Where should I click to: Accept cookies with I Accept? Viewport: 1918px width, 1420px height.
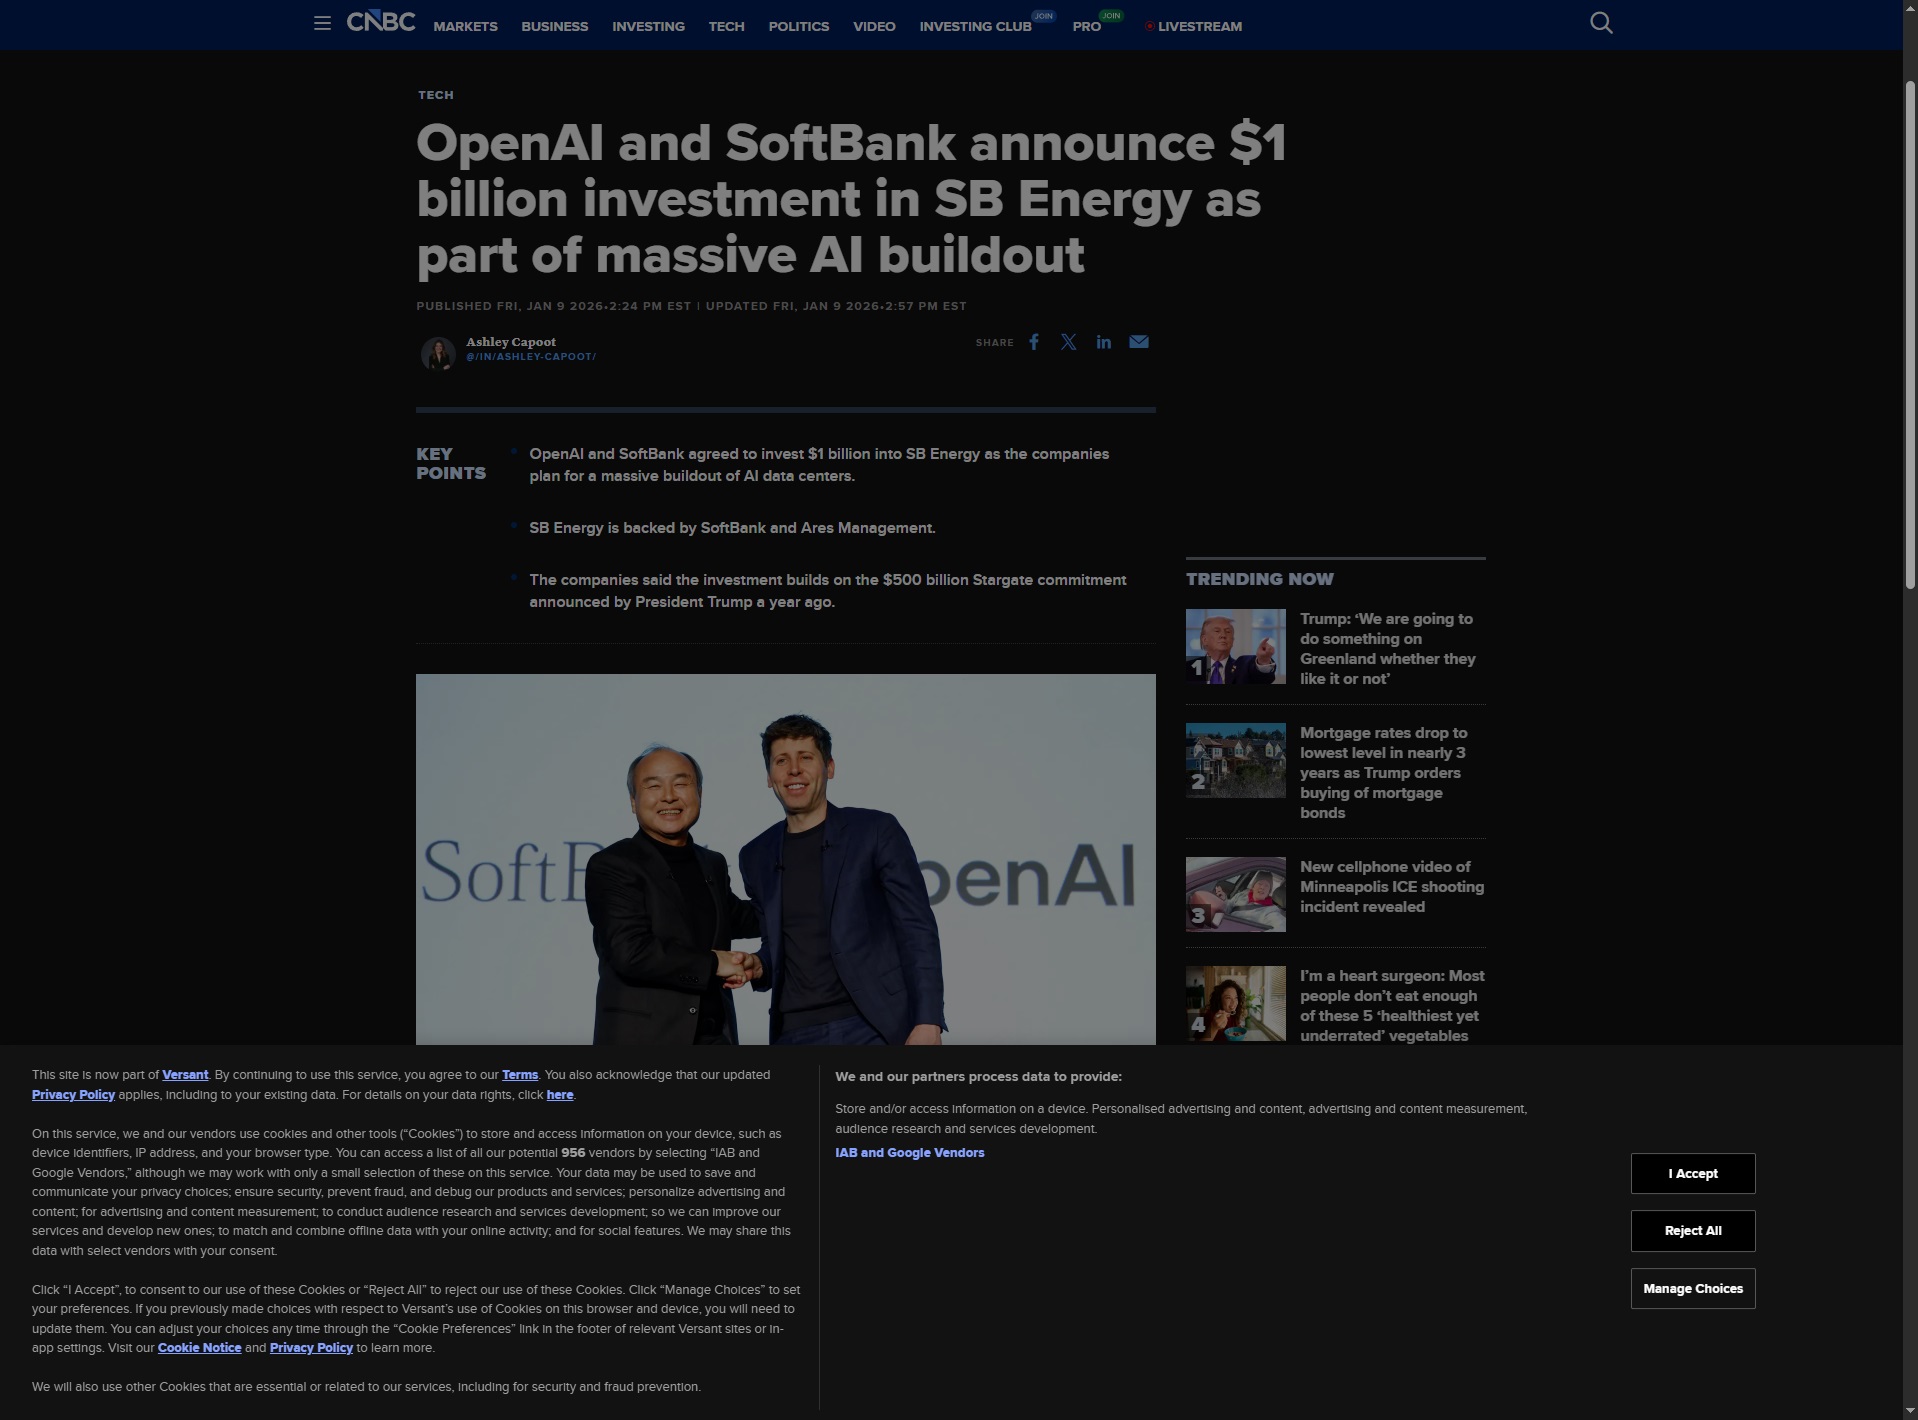tap(1693, 1174)
